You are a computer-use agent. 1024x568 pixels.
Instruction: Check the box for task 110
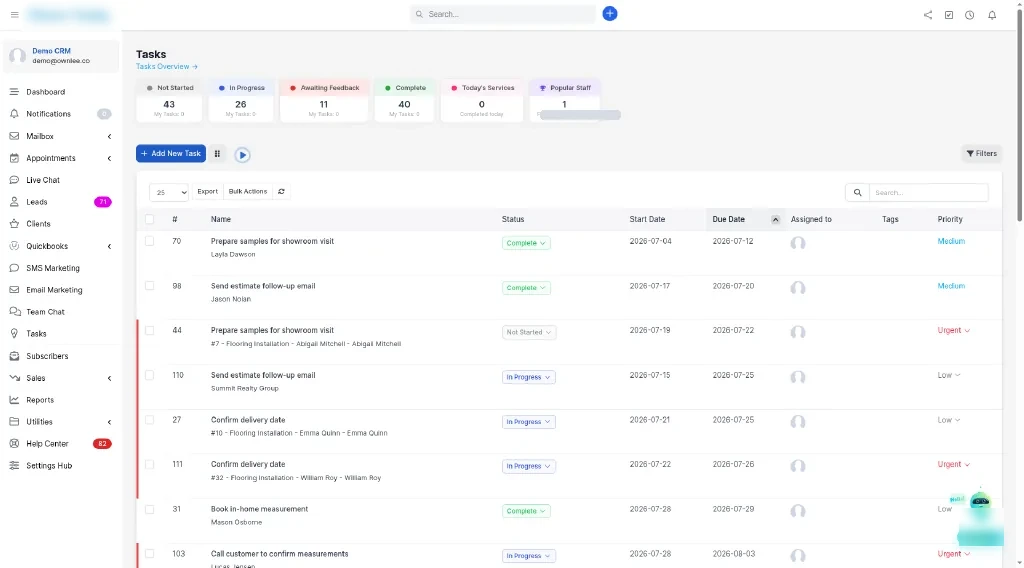[x=150, y=375]
